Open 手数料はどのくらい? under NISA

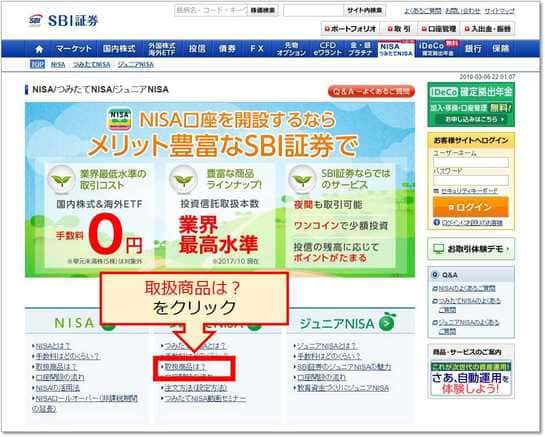[x=67, y=356]
